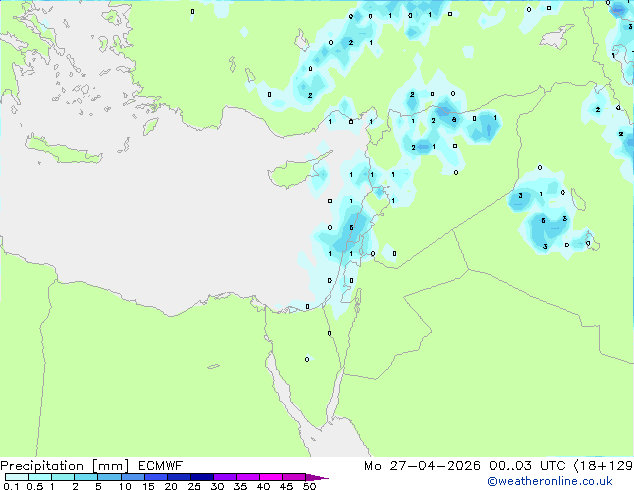Click the ECMWF model label
The height and width of the screenshot is (490, 634).
click(x=160, y=466)
